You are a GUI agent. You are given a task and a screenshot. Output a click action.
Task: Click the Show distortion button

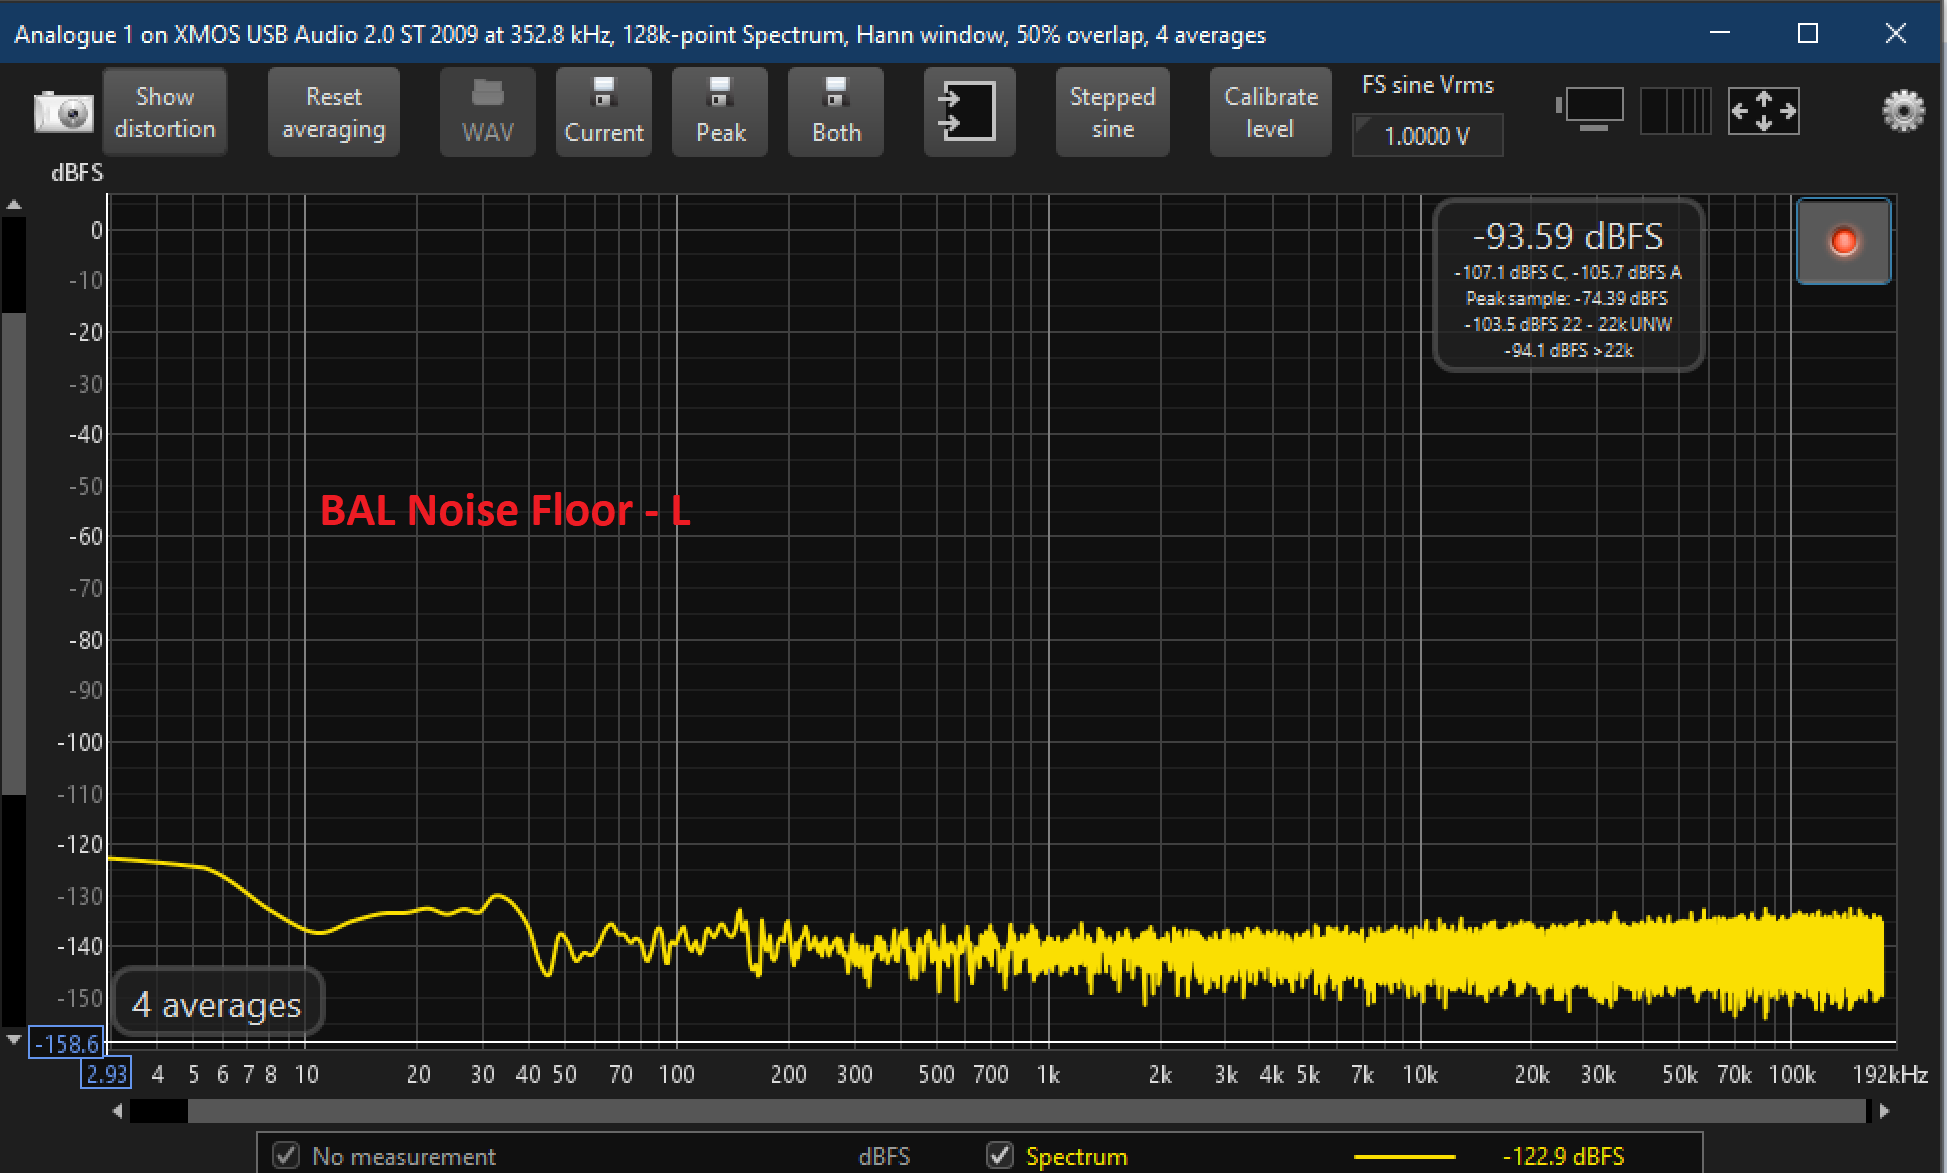click(165, 112)
